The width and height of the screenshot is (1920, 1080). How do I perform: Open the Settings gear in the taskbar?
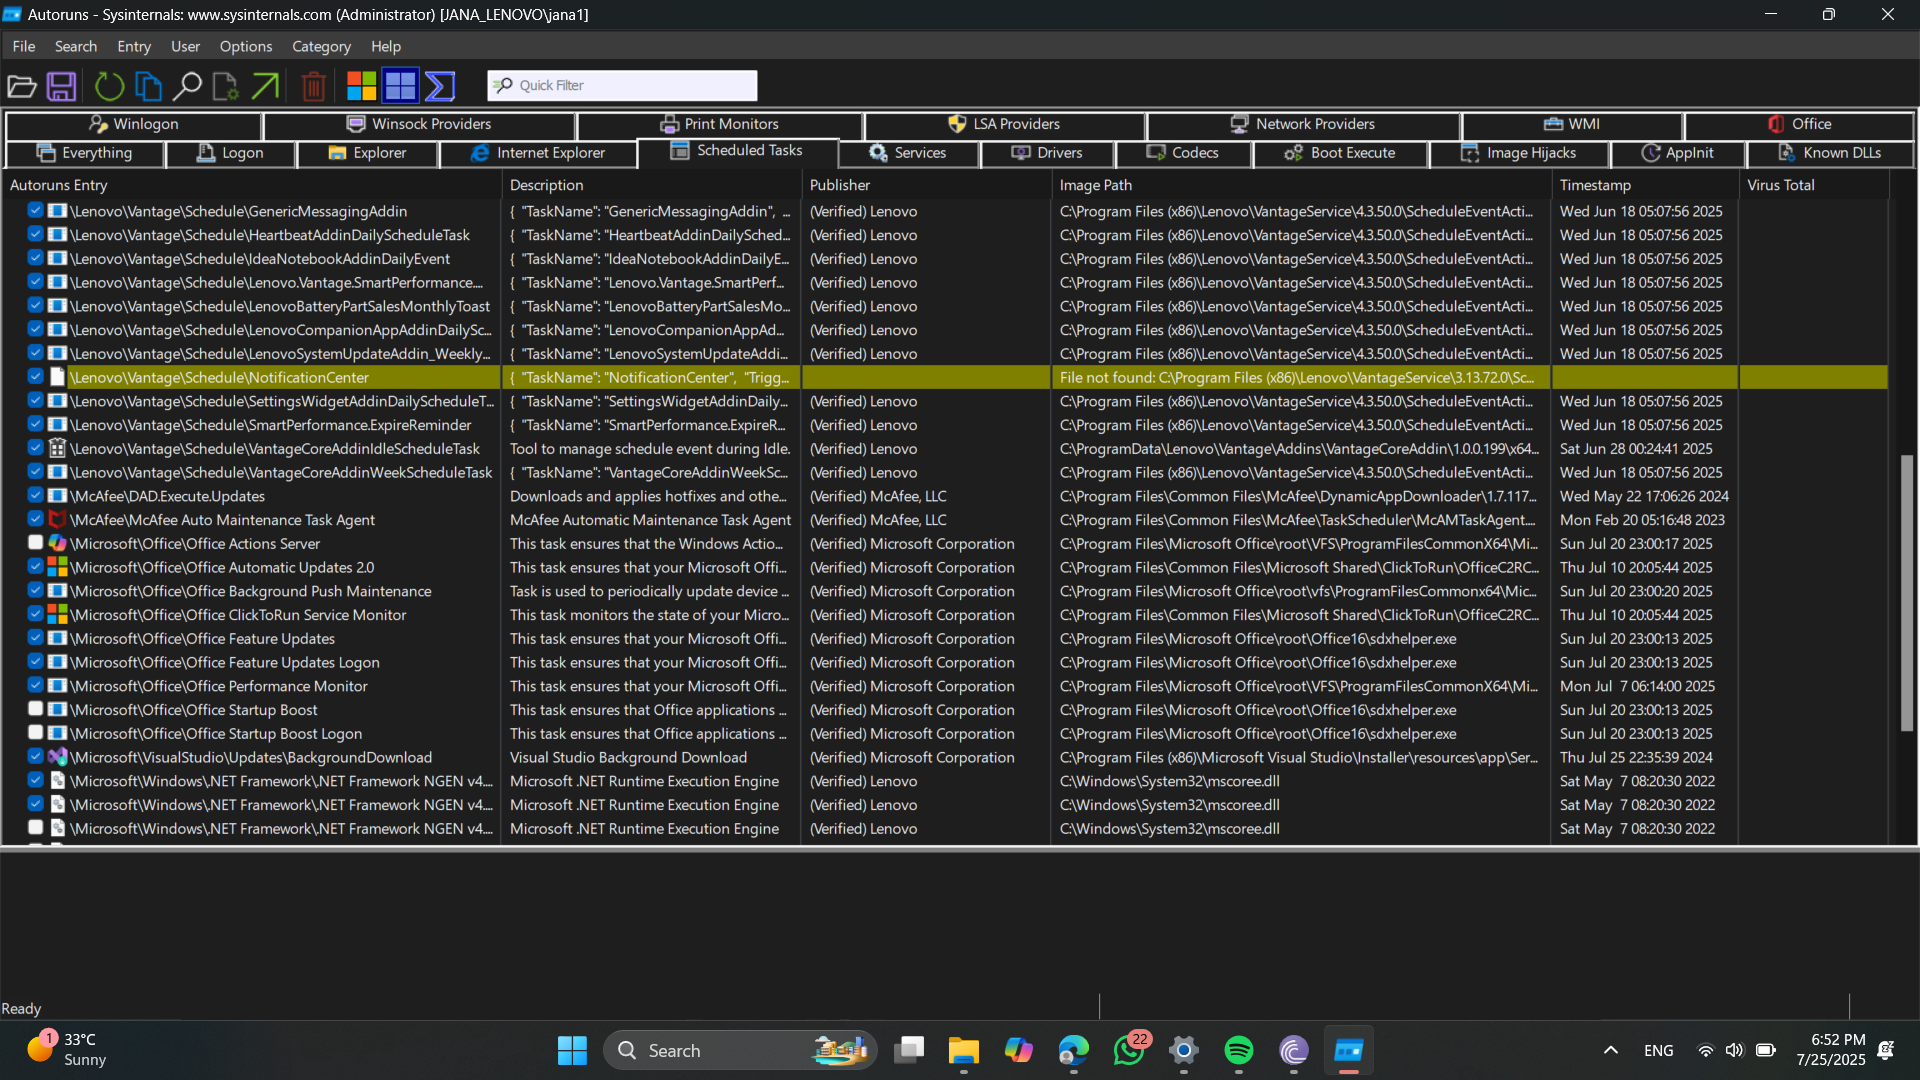[1184, 1050]
